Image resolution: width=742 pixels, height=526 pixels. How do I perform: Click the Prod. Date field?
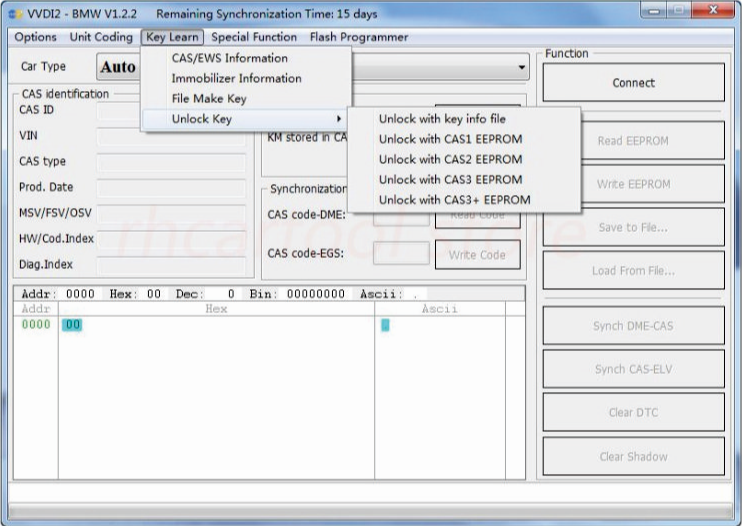tap(171, 188)
